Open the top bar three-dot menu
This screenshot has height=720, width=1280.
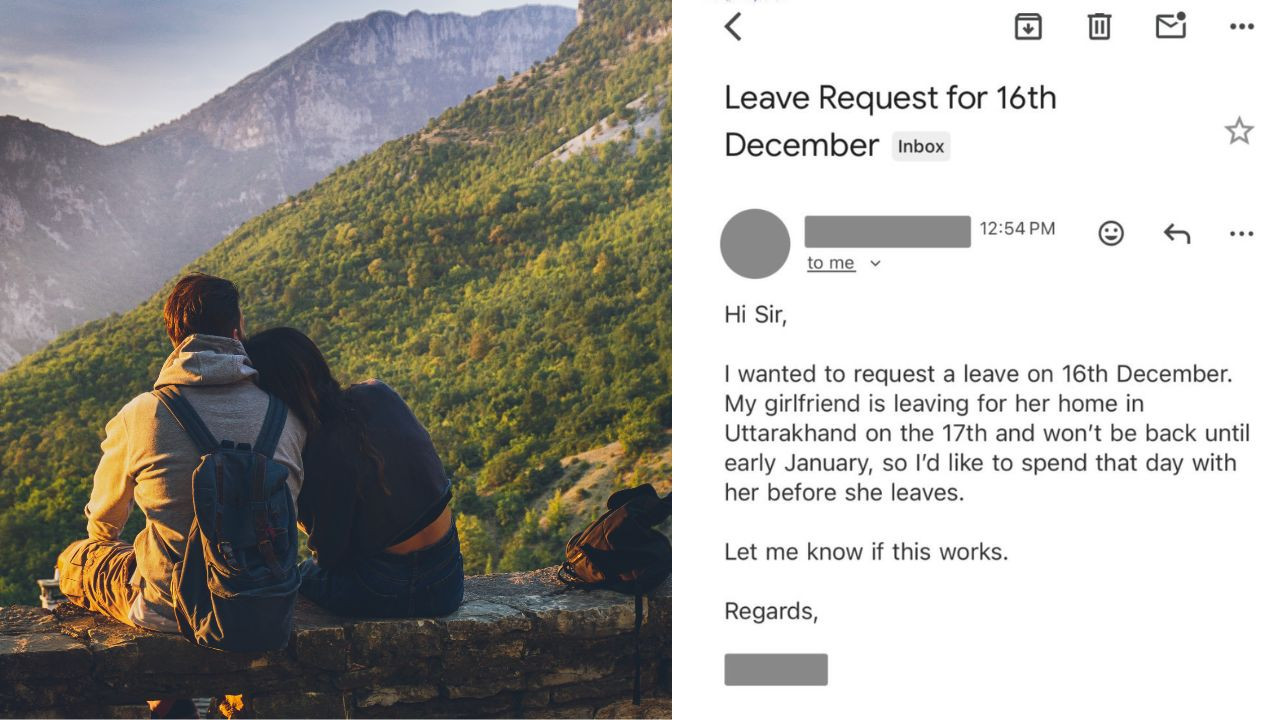(1241, 27)
